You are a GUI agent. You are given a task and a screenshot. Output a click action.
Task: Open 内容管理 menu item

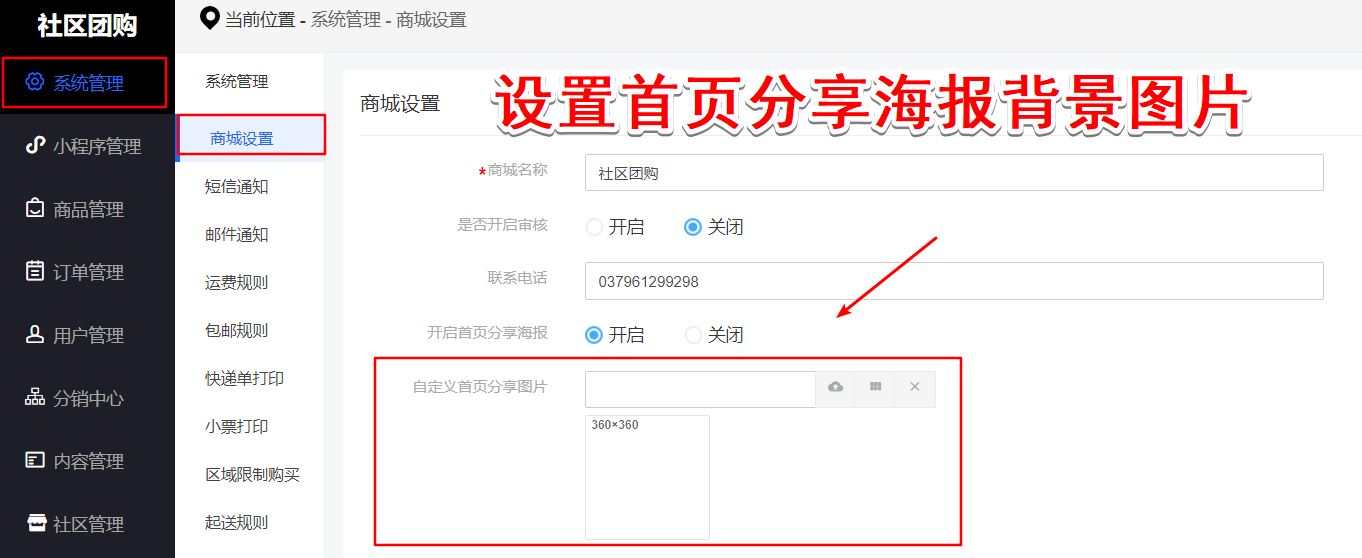(x=87, y=461)
